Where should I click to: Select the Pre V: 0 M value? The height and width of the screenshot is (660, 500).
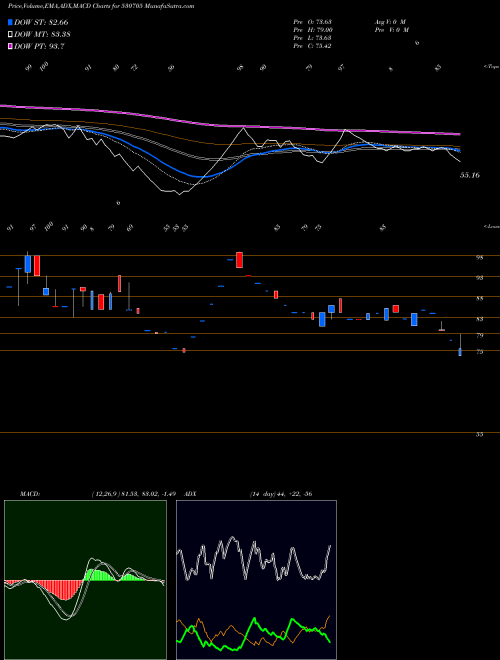pos(393,29)
